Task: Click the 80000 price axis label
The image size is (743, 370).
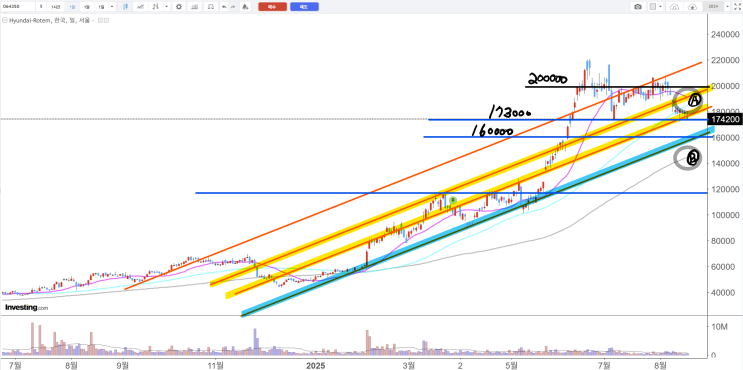Action: (x=724, y=241)
